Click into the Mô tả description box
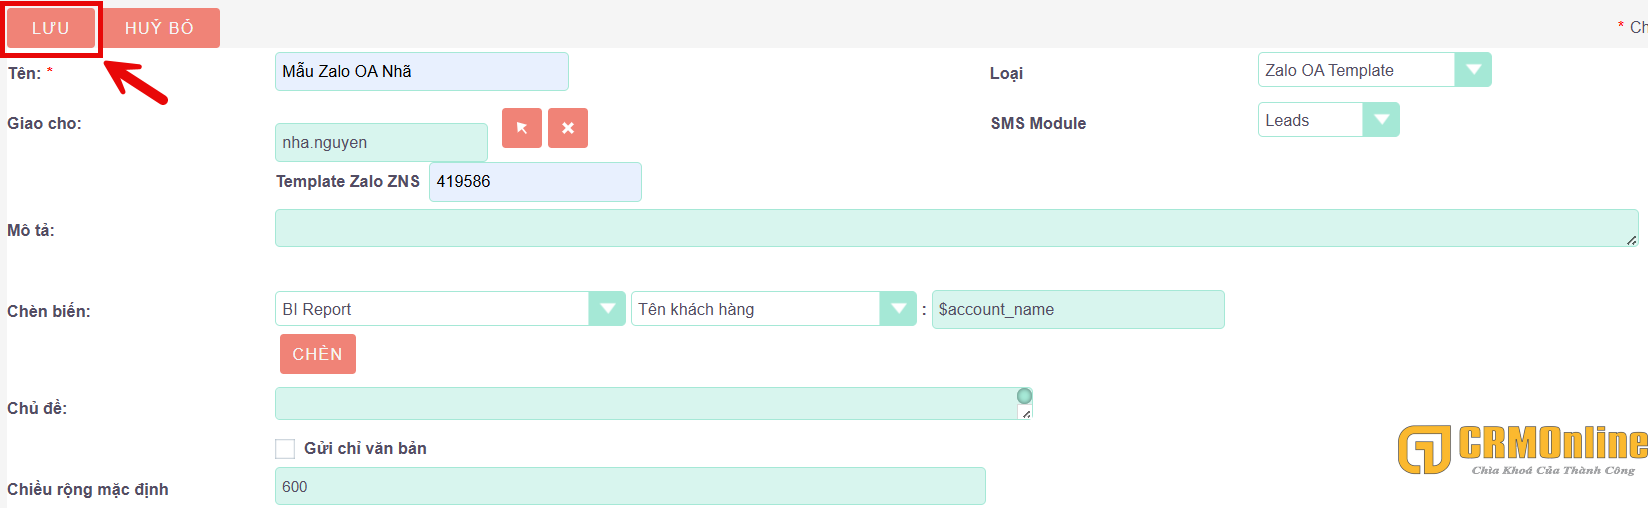1648x508 pixels. pos(955,228)
